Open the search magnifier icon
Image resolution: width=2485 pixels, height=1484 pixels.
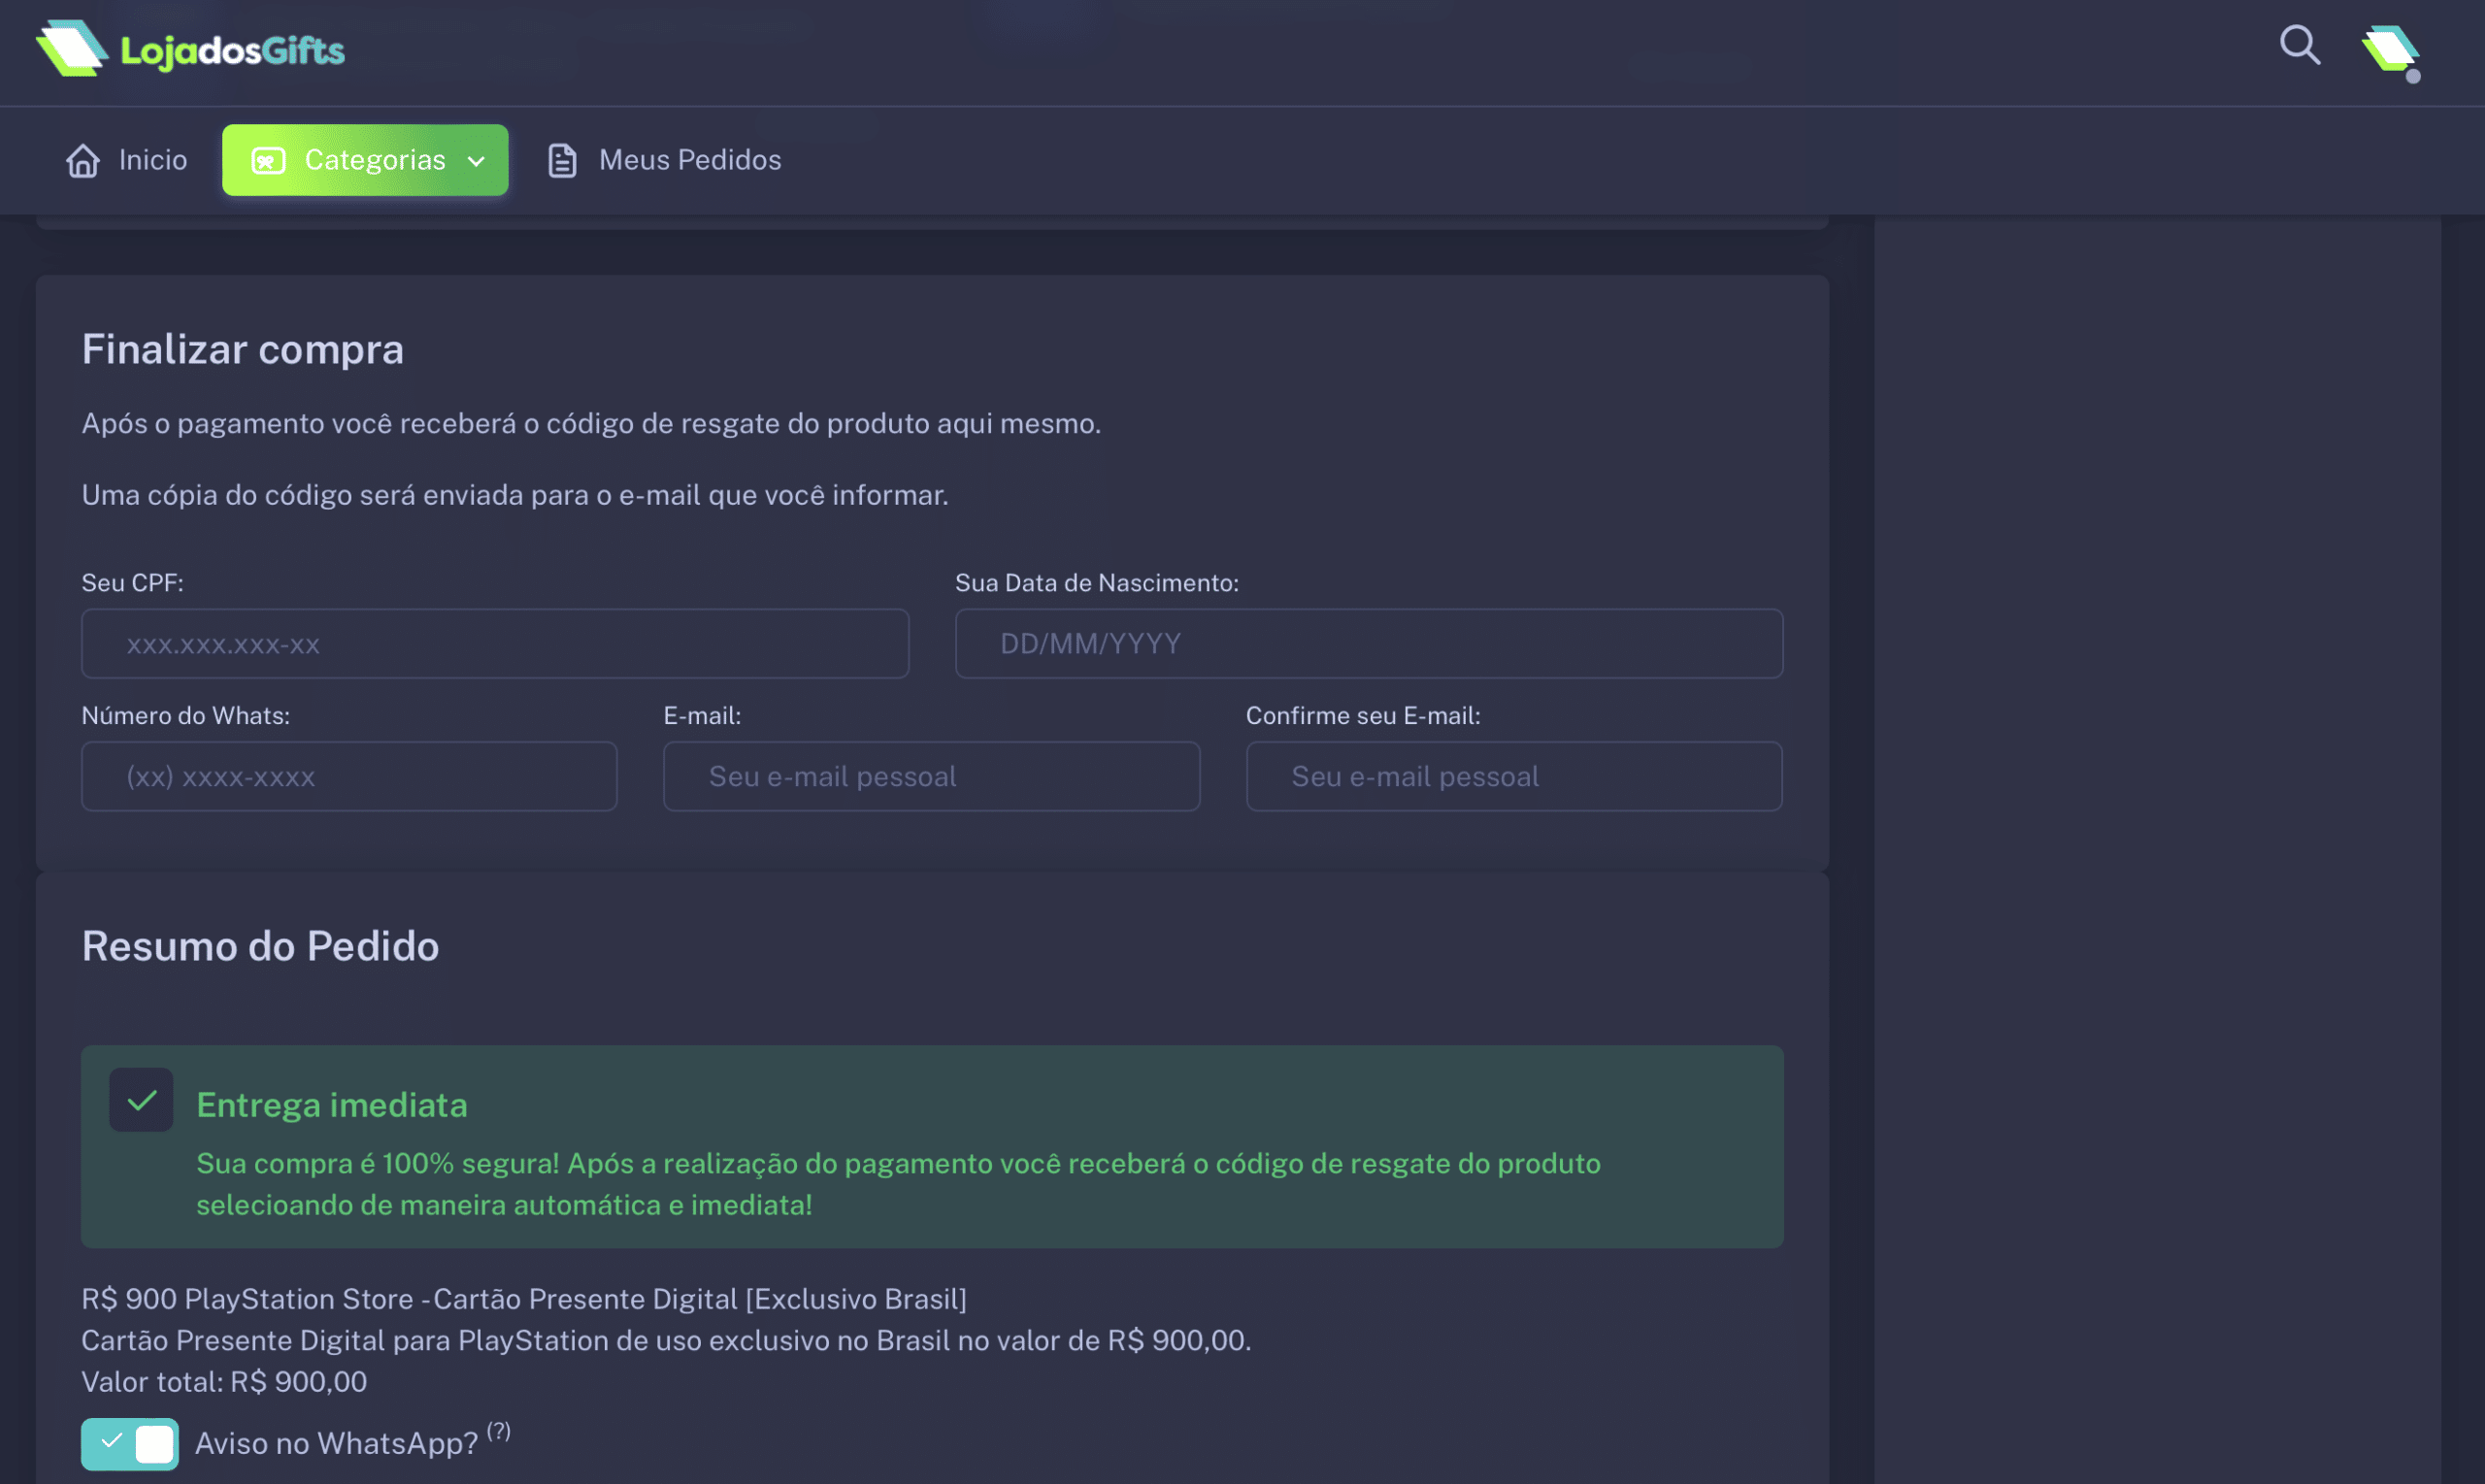pyautogui.click(x=2300, y=46)
